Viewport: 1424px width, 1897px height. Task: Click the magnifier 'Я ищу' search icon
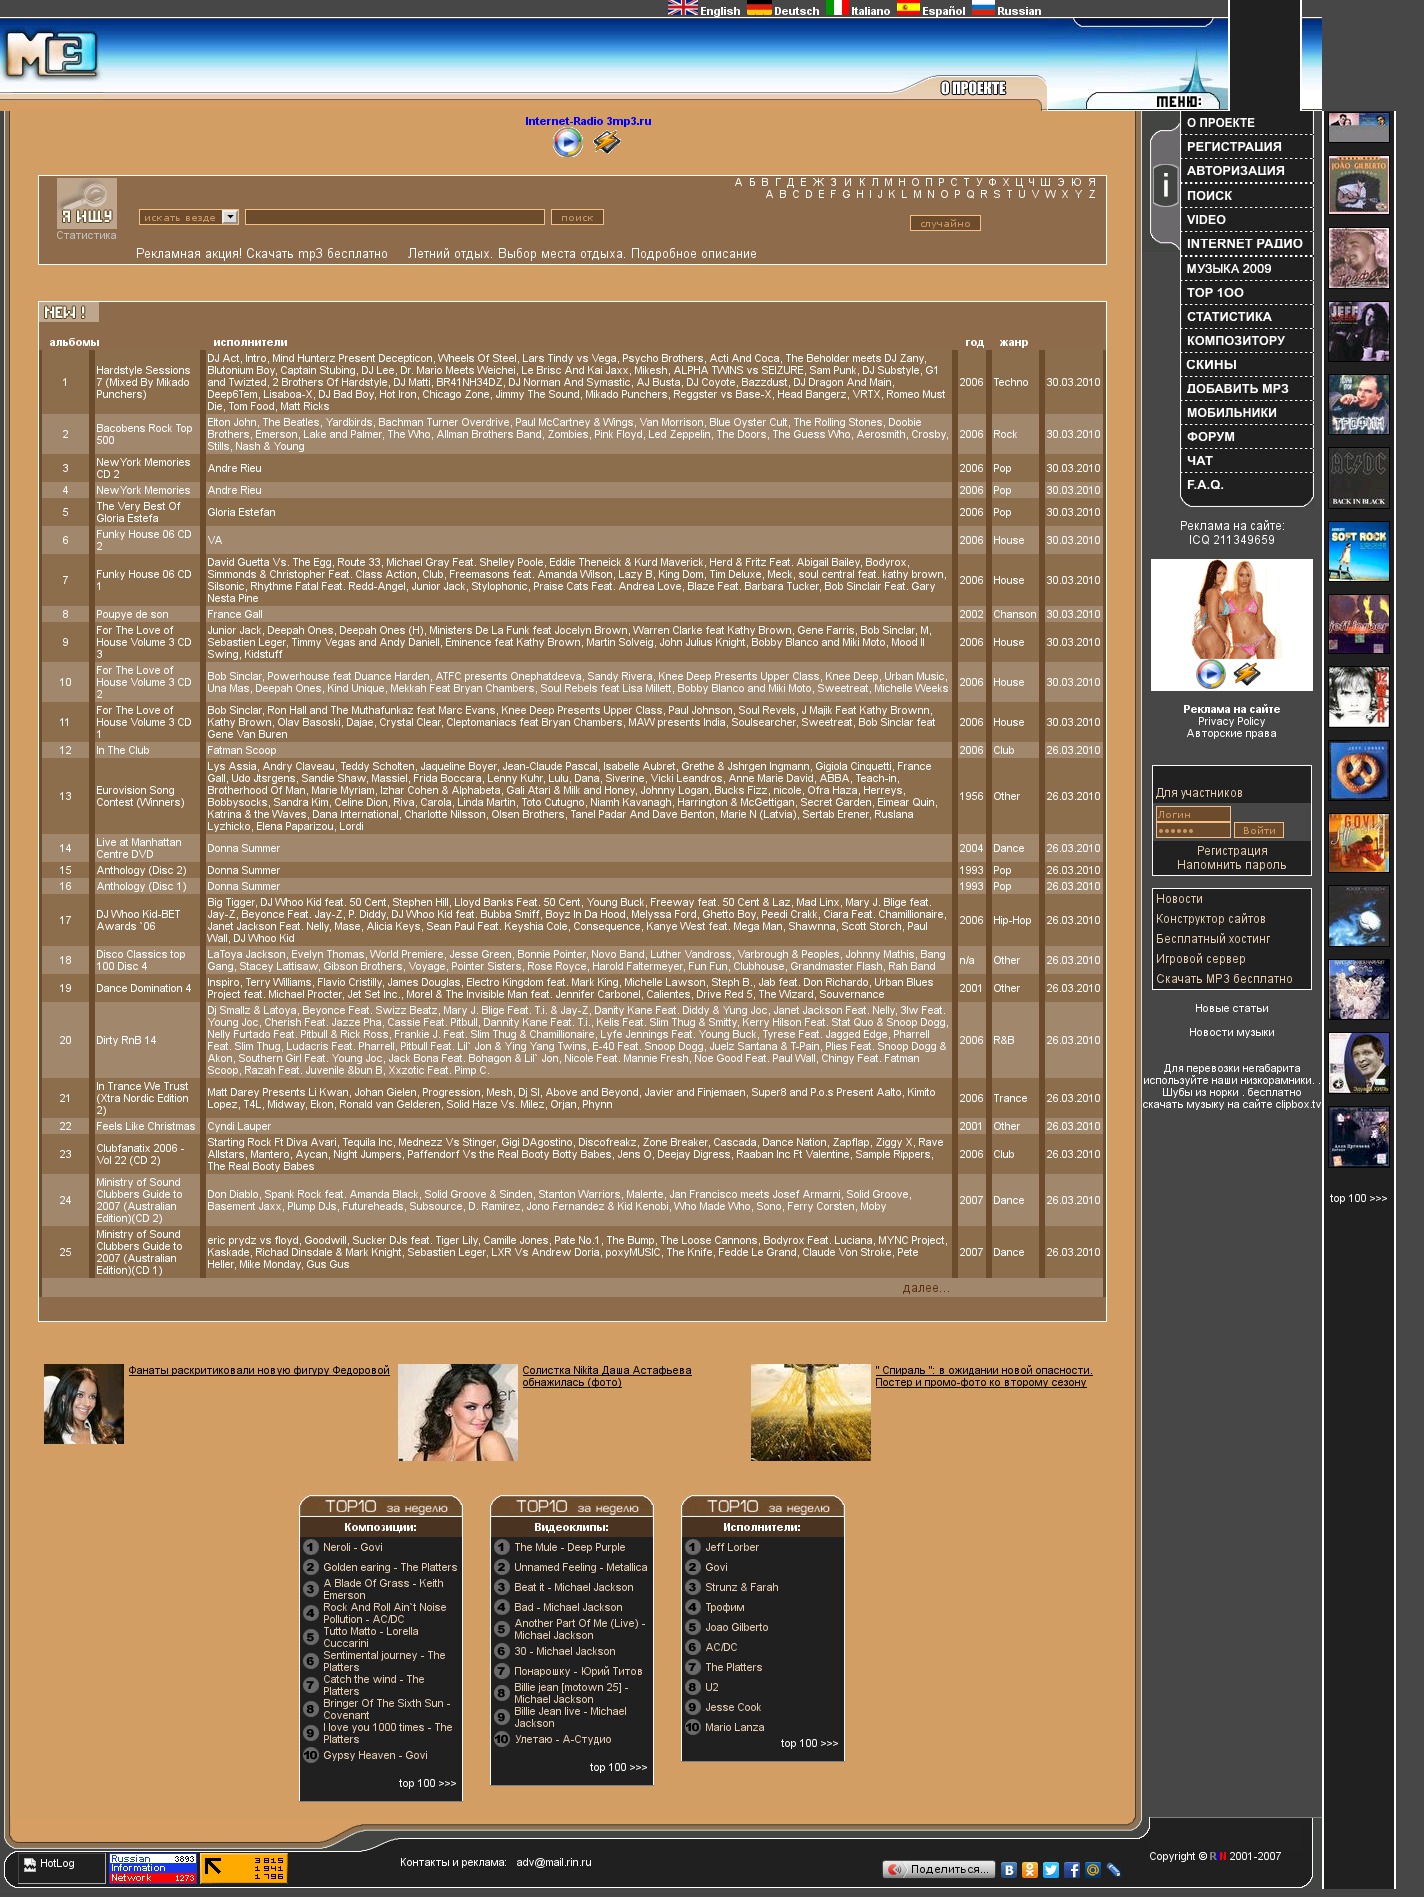(87, 203)
